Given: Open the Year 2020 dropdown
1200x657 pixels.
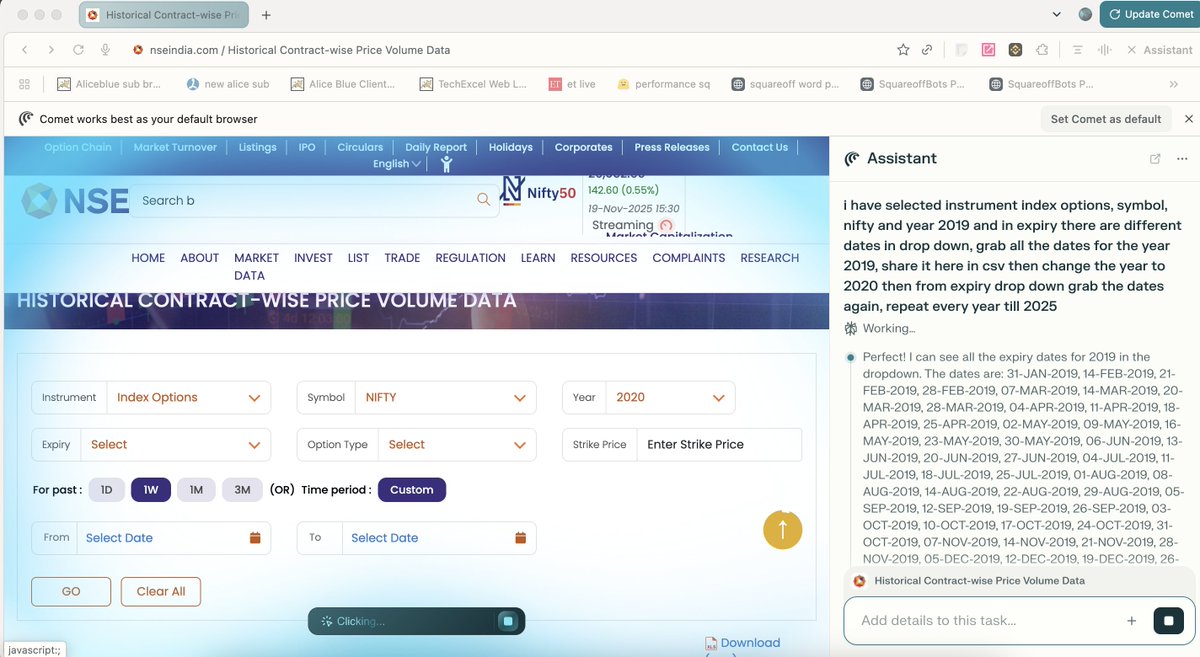Looking at the screenshot, I should pos(670,397).
